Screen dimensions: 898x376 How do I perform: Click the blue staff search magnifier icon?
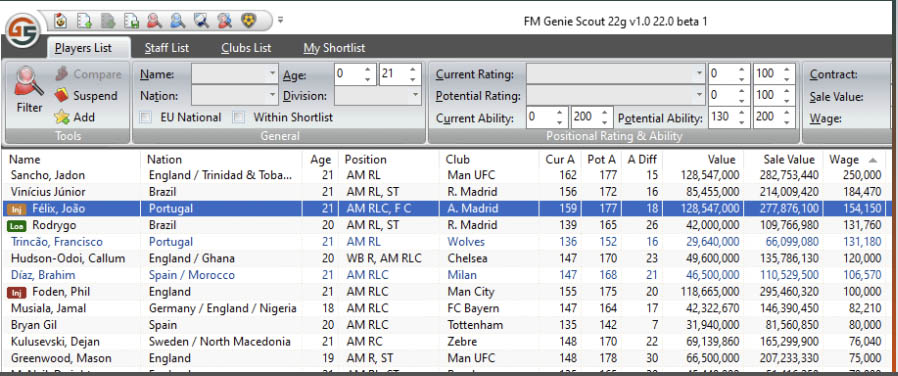pyautogui.click(x=178, y=21)
